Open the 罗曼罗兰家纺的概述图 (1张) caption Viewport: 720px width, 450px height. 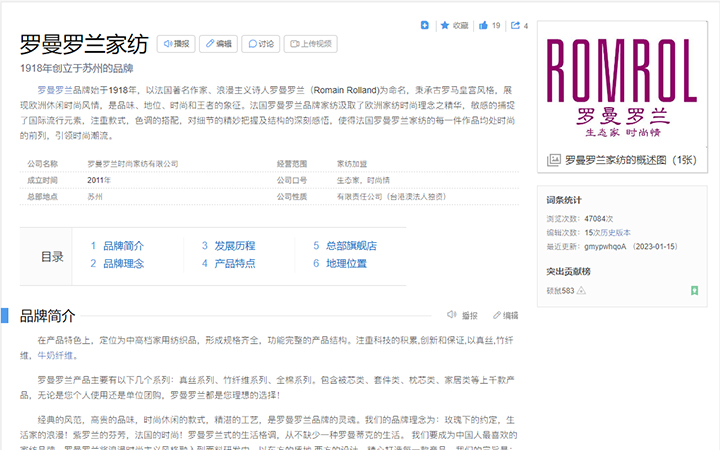coord(631,160)
